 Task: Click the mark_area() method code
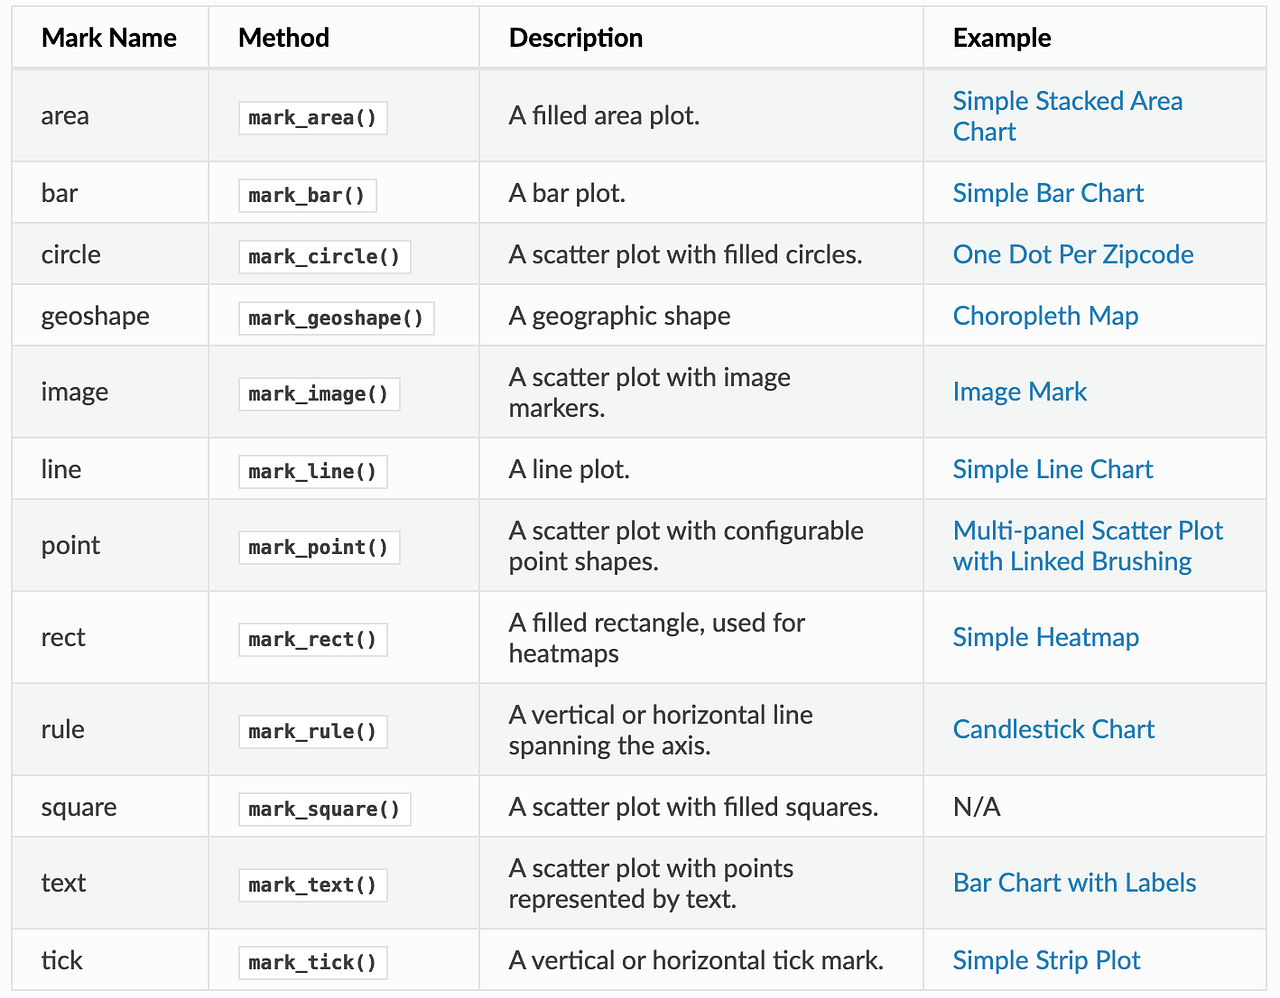(x=312, y=118)
